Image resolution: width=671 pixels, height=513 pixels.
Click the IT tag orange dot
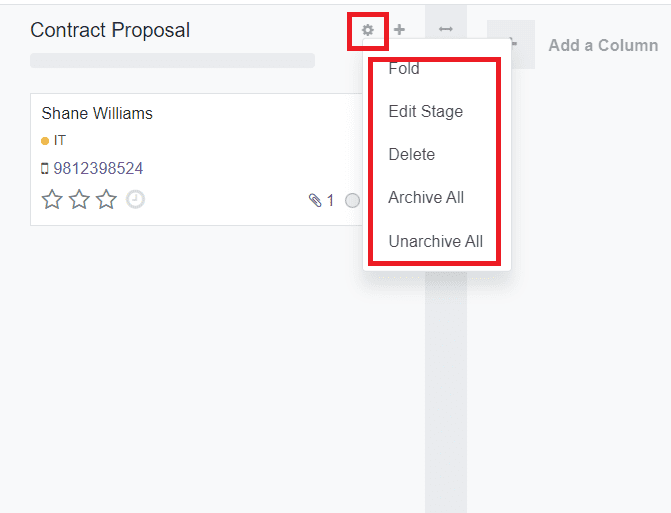pos(45,141)
